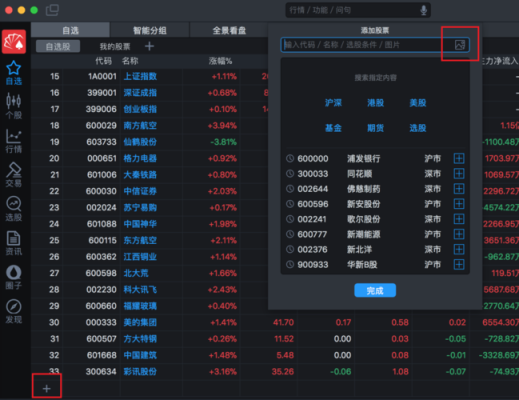
Task: Open stock 仙鹤股份 in the list
Action: click(x=140, y=142)
